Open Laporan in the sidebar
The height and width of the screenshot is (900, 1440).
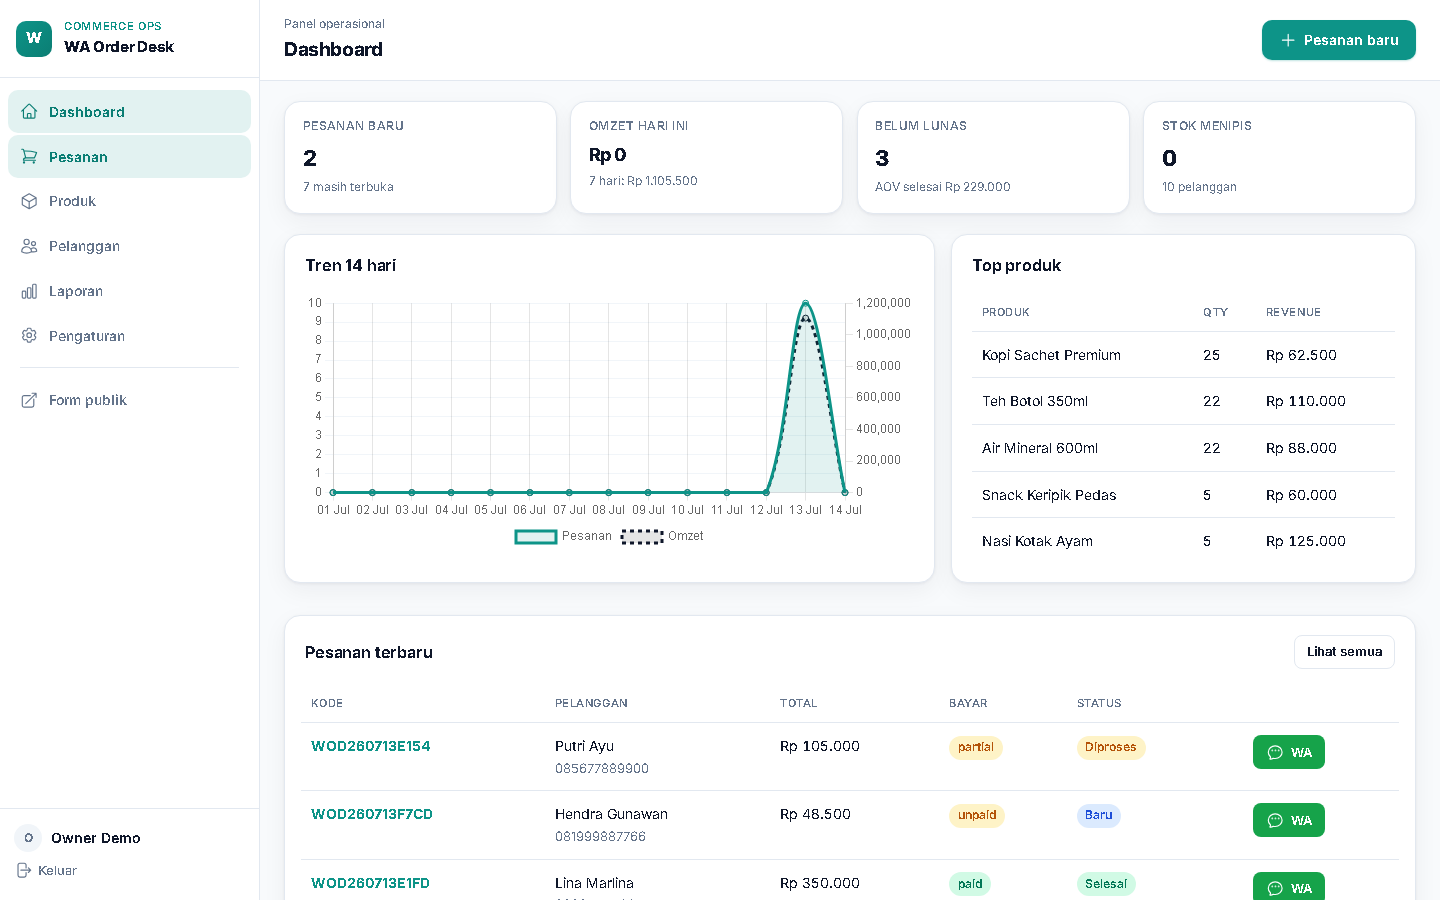click(129, 291)
